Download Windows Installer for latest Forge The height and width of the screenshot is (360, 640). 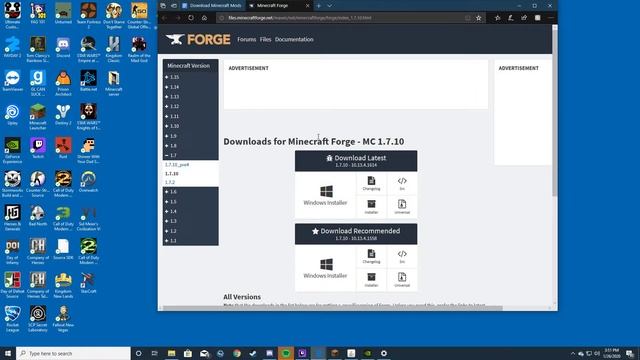325,195
